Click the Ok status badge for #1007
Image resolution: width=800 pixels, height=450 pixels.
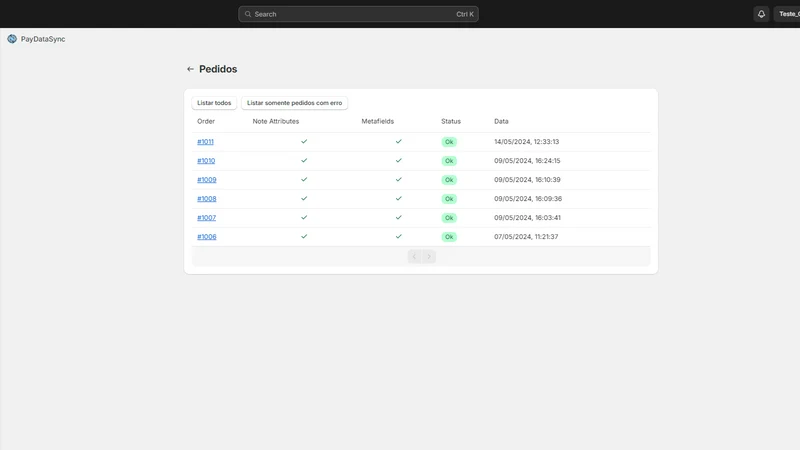[449, 218]
